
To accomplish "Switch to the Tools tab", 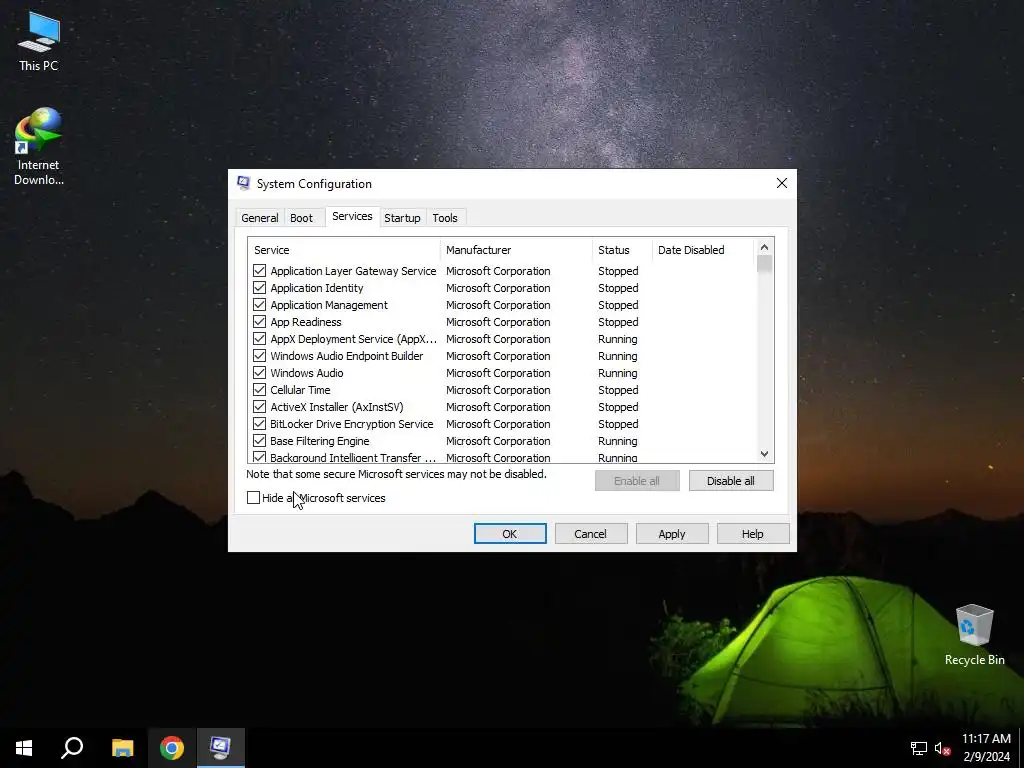I will (x=445, y=218).
